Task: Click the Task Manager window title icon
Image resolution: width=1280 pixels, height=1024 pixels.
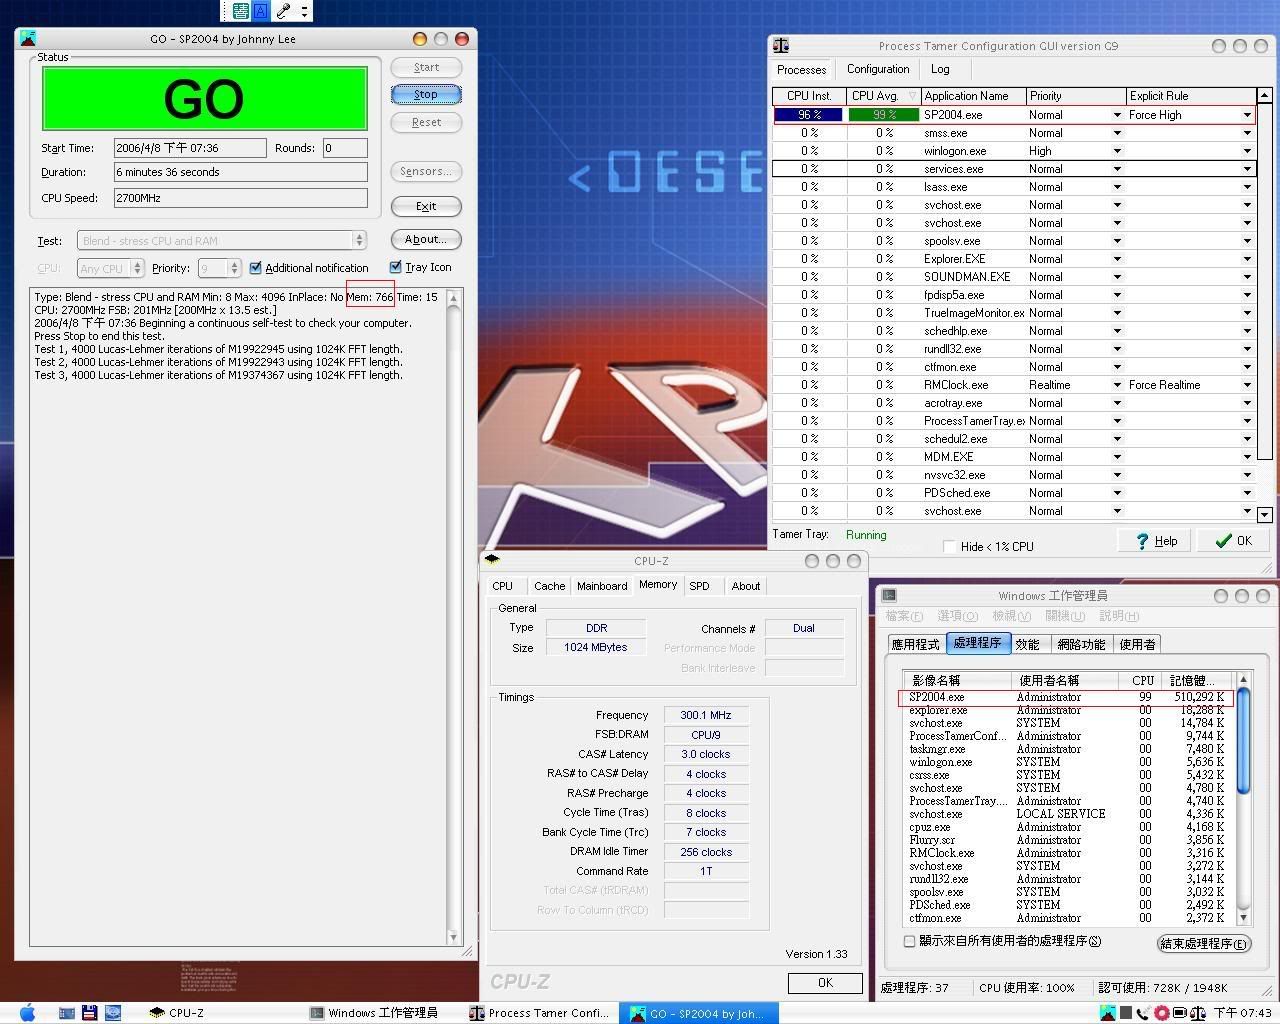Action: (x=889, y=595)
